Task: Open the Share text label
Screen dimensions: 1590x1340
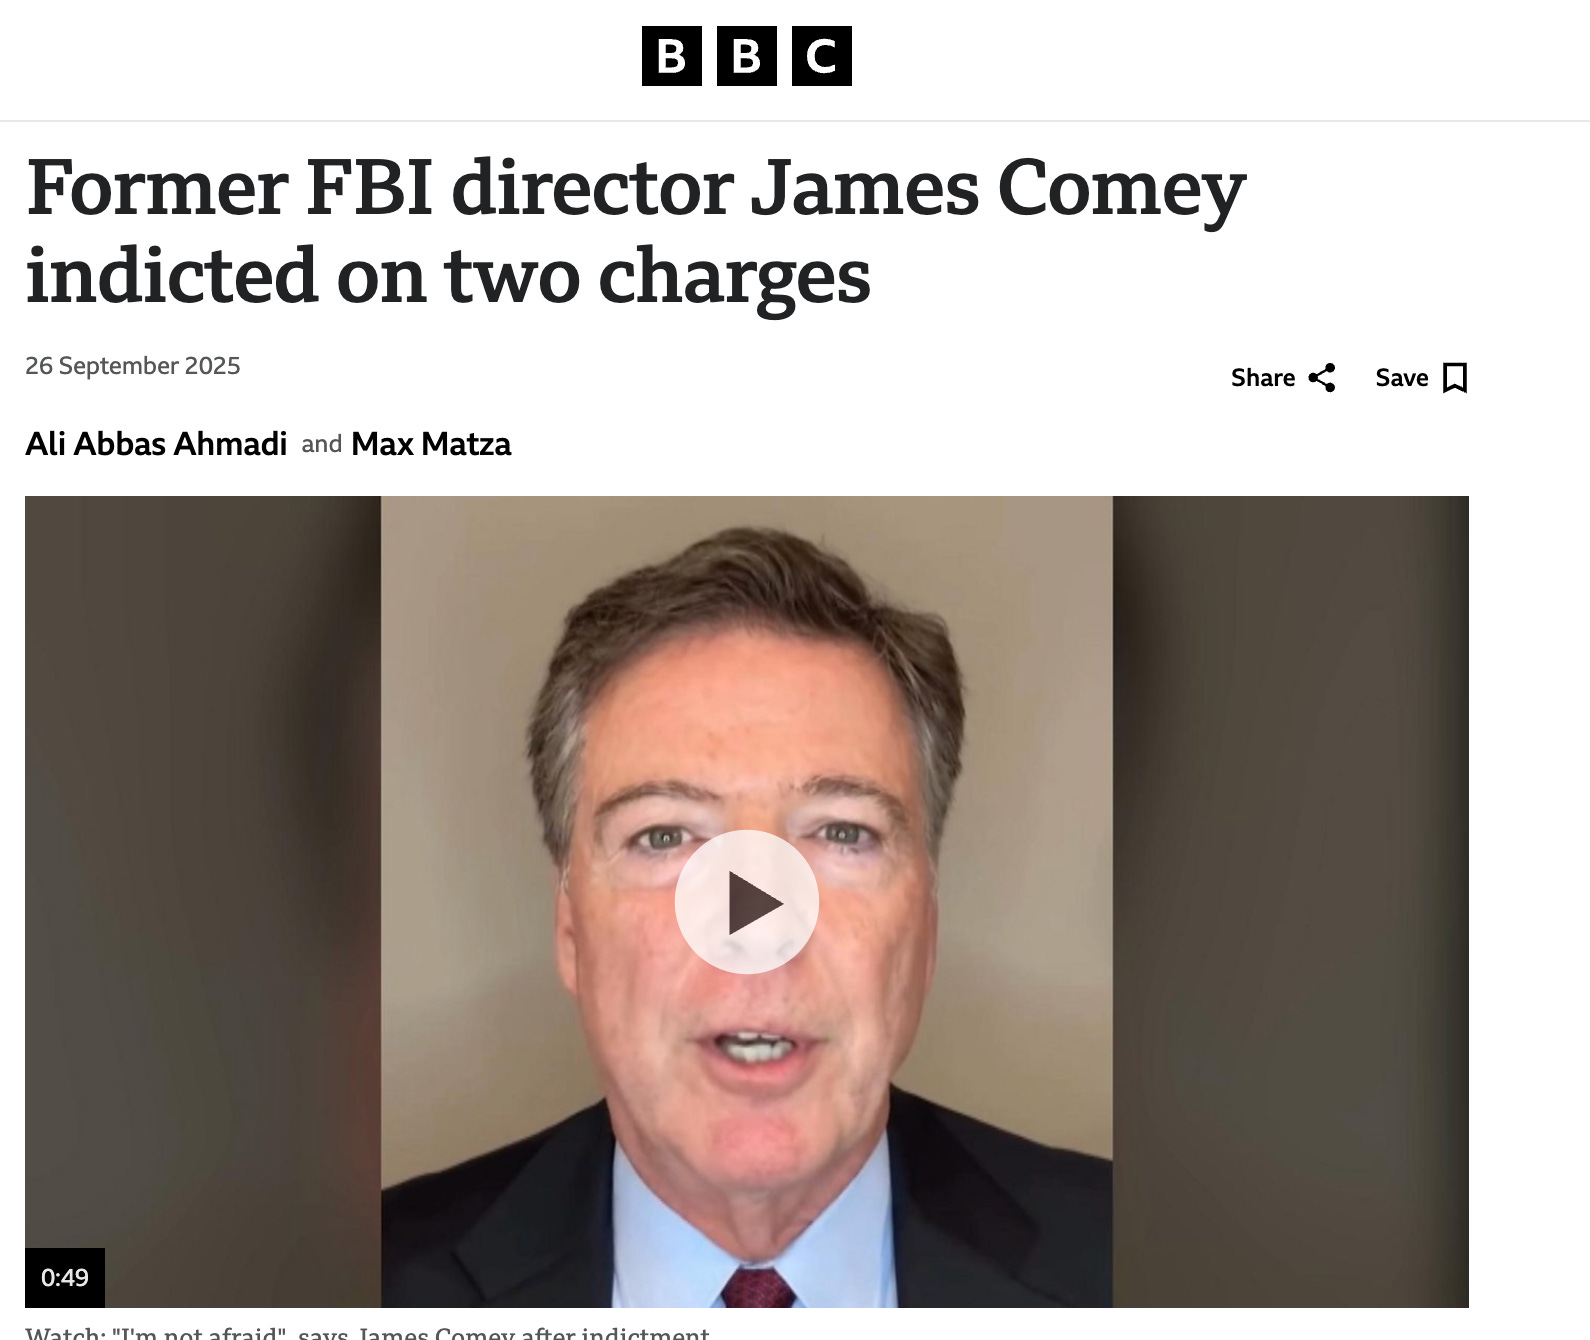Action: pos(1263,378)
